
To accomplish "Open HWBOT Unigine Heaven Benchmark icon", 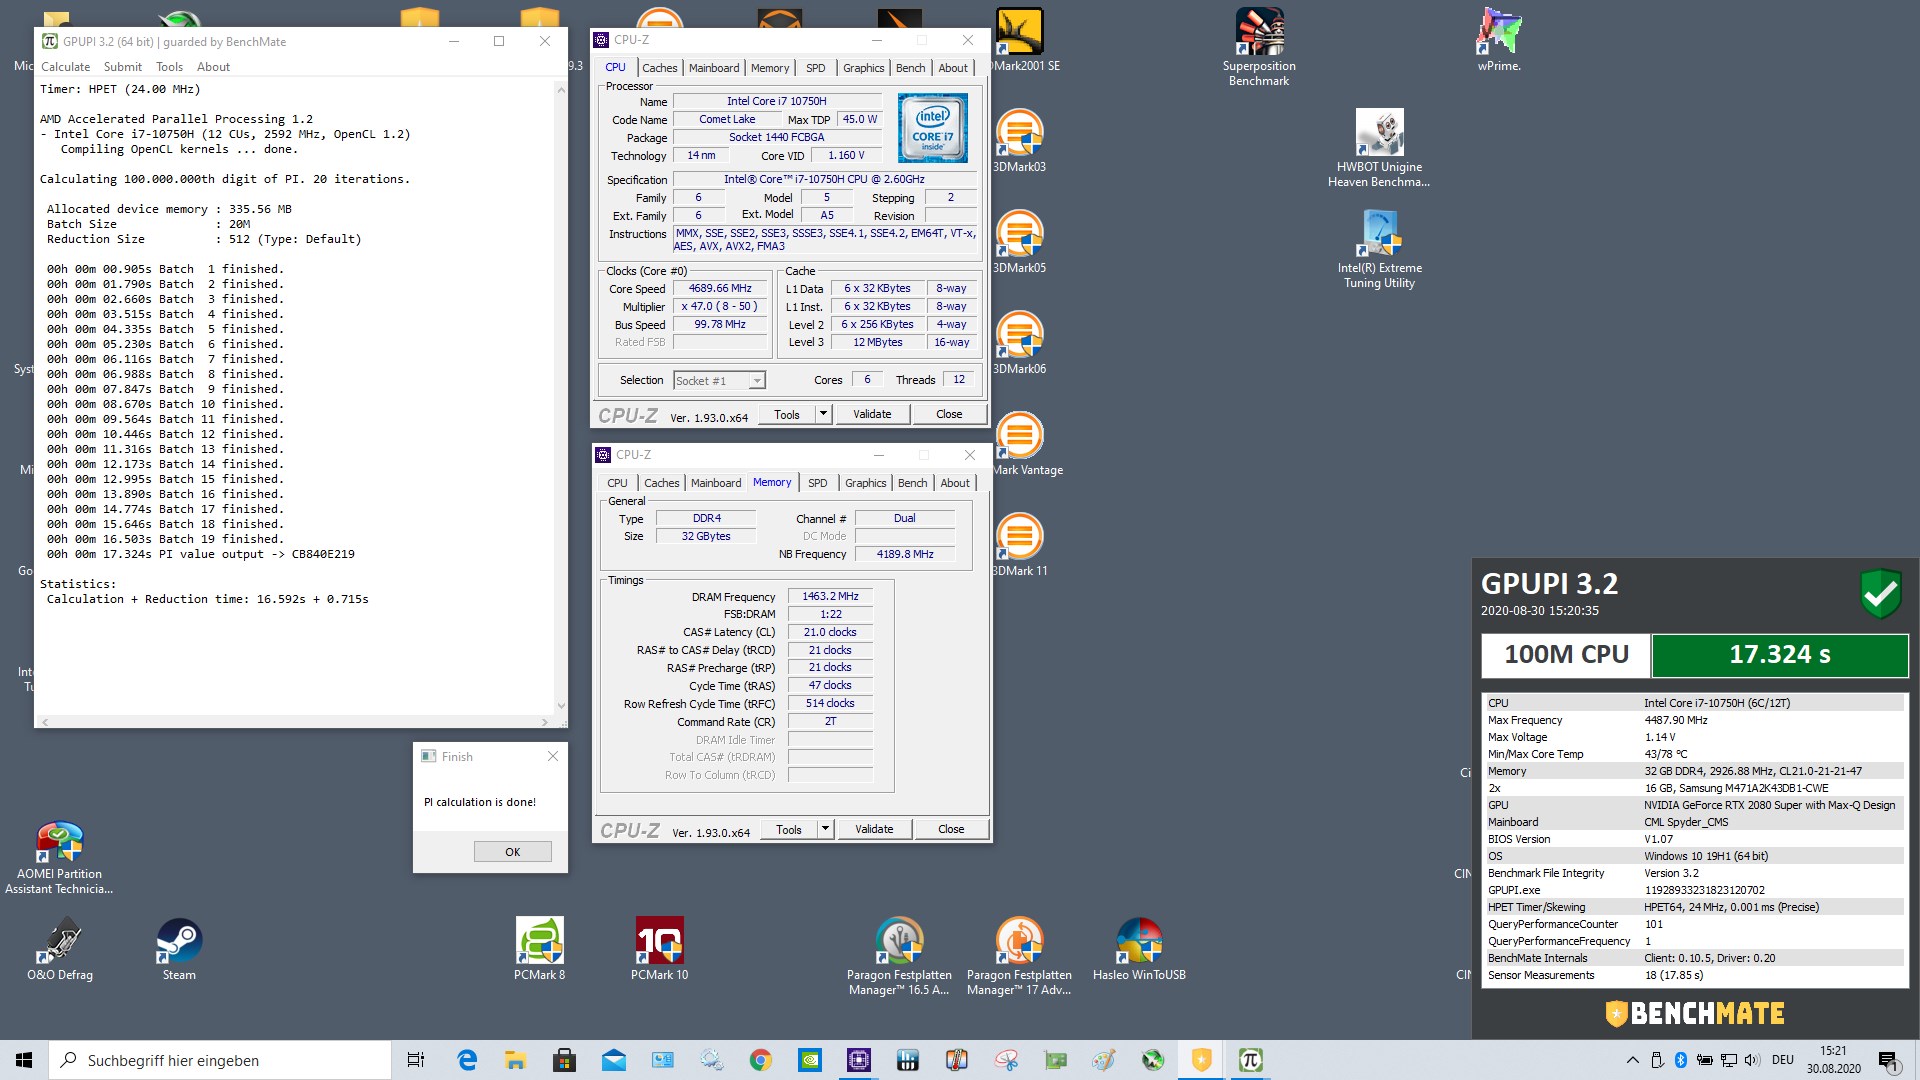I will 1379,148.
